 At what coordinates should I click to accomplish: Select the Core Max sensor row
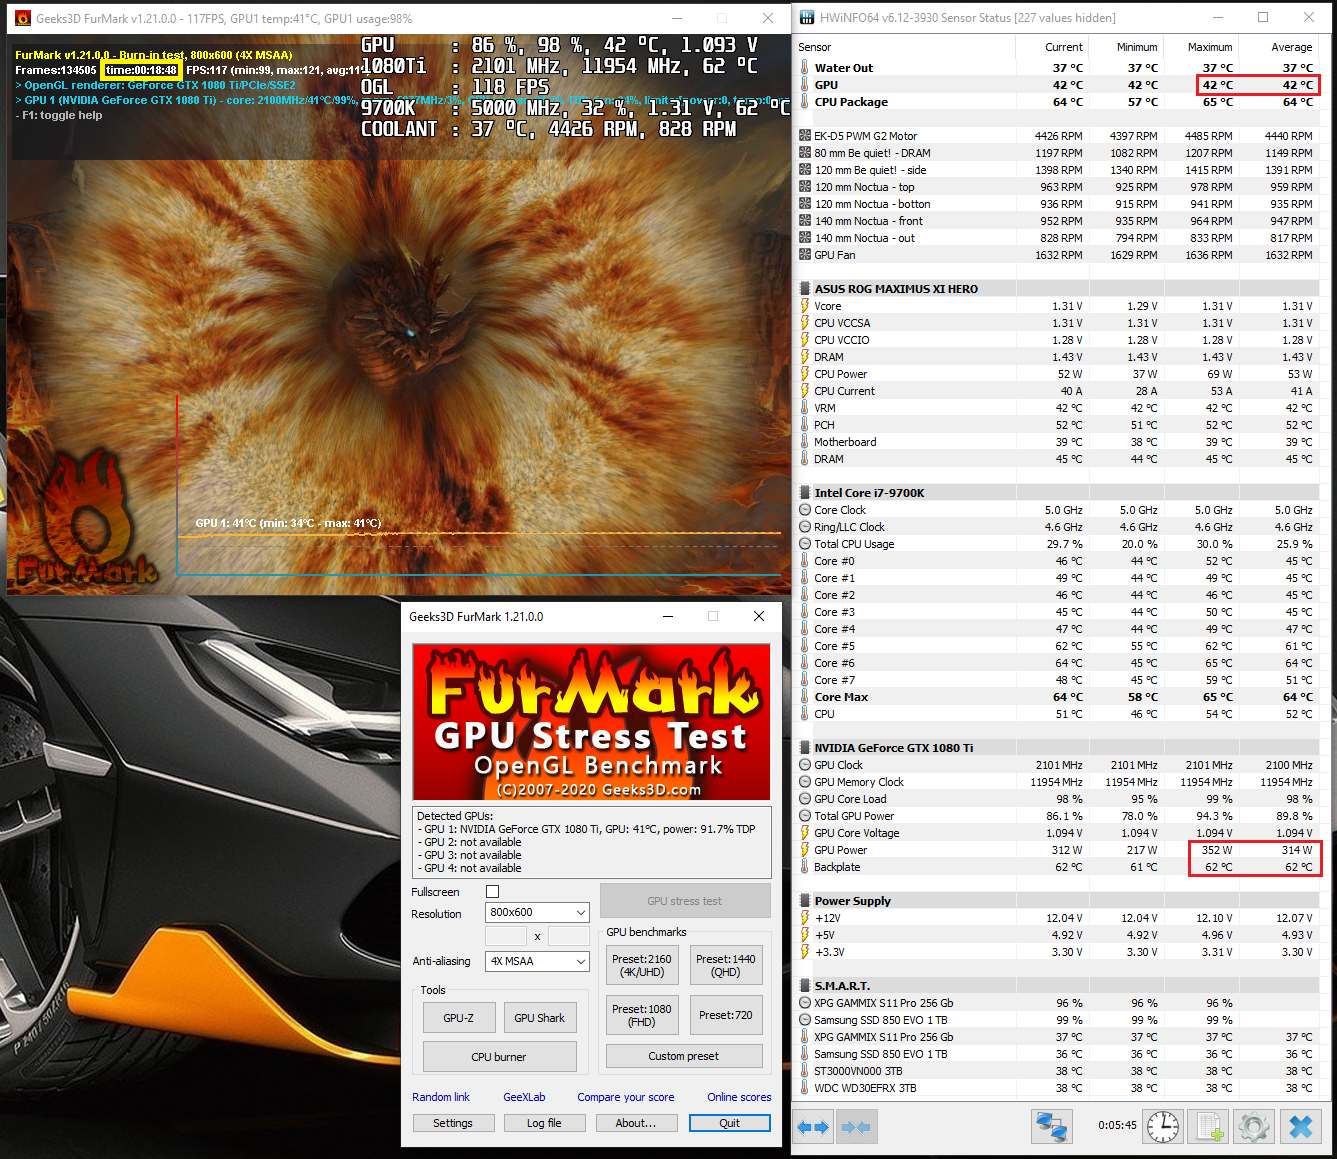pos(1057,697)
